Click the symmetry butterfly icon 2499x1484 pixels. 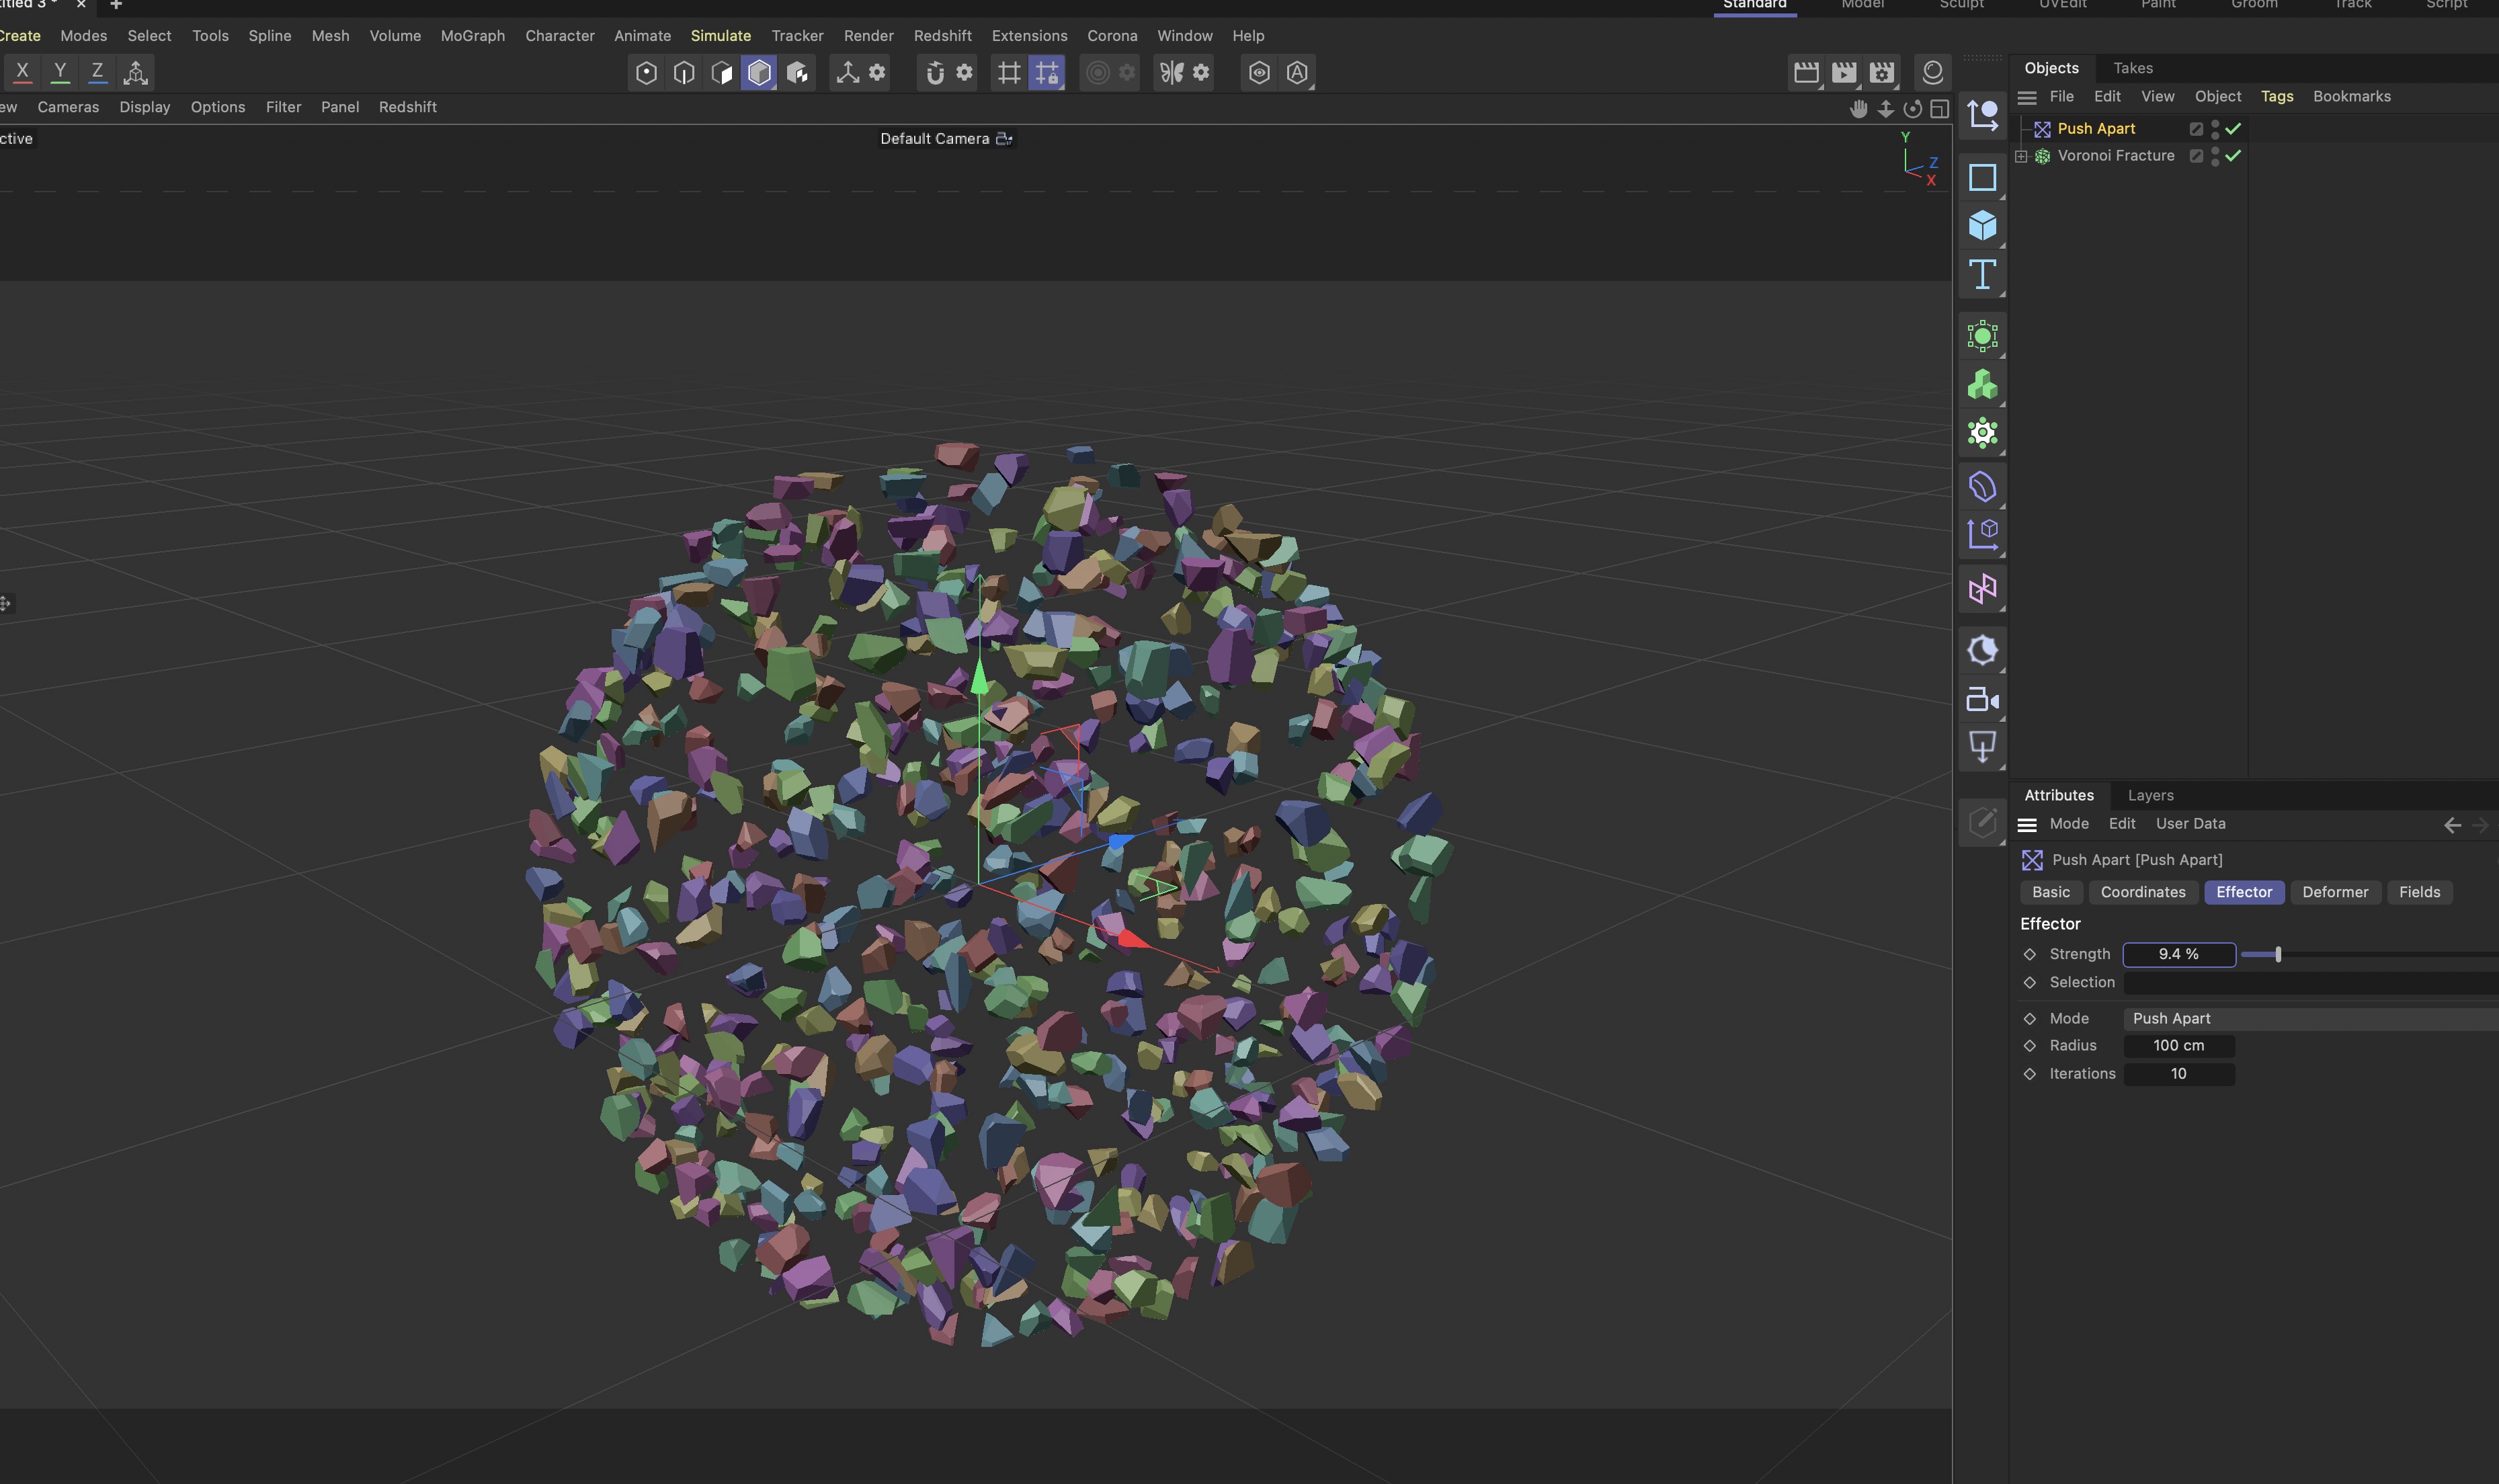[x=1171, y=72]
